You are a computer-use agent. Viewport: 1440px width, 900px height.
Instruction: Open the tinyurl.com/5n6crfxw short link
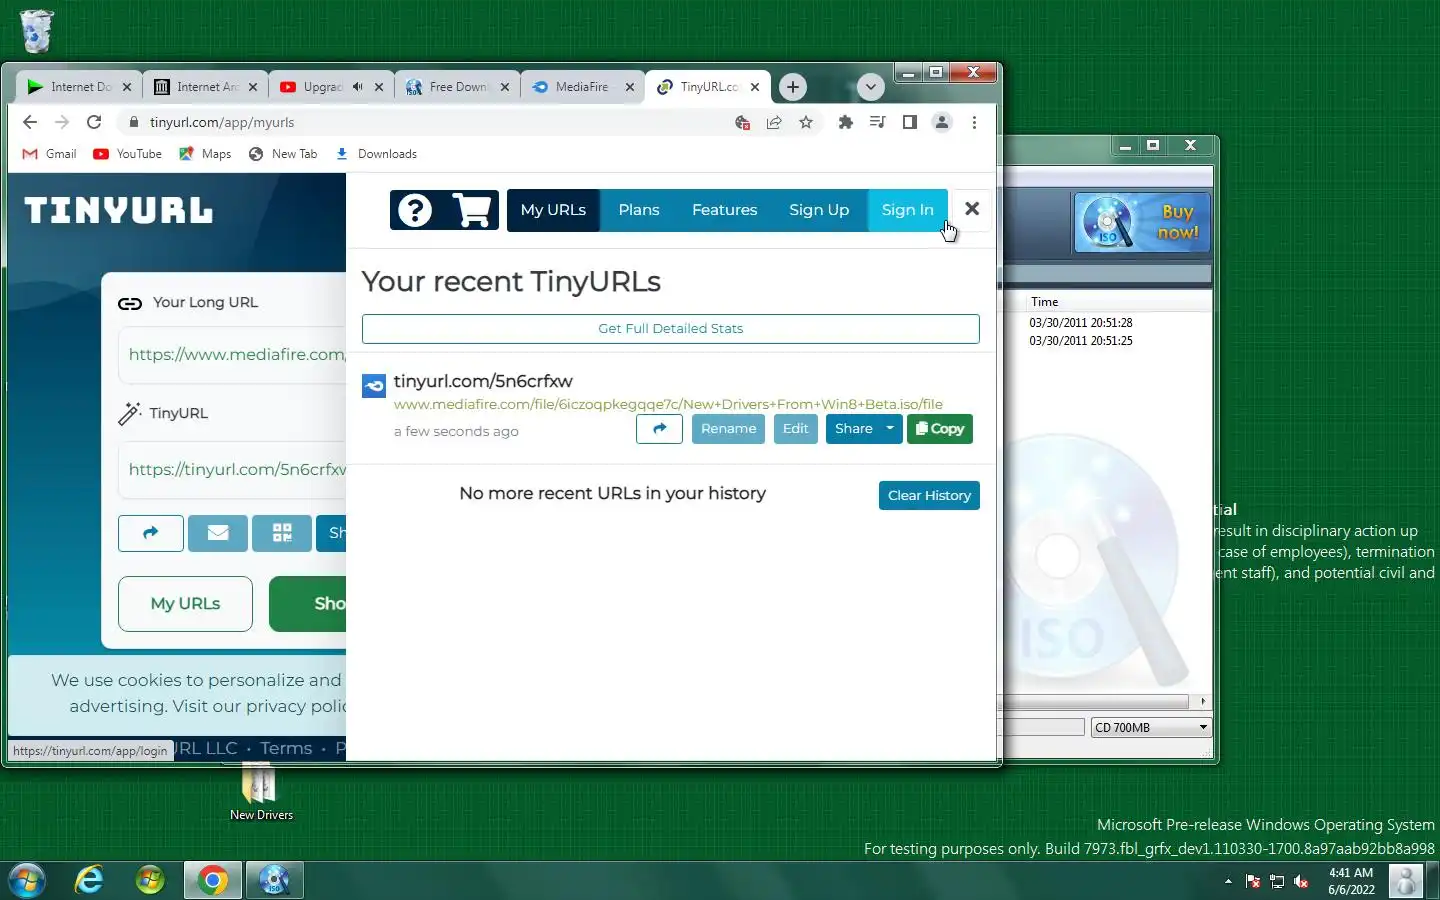coord(483,381)
